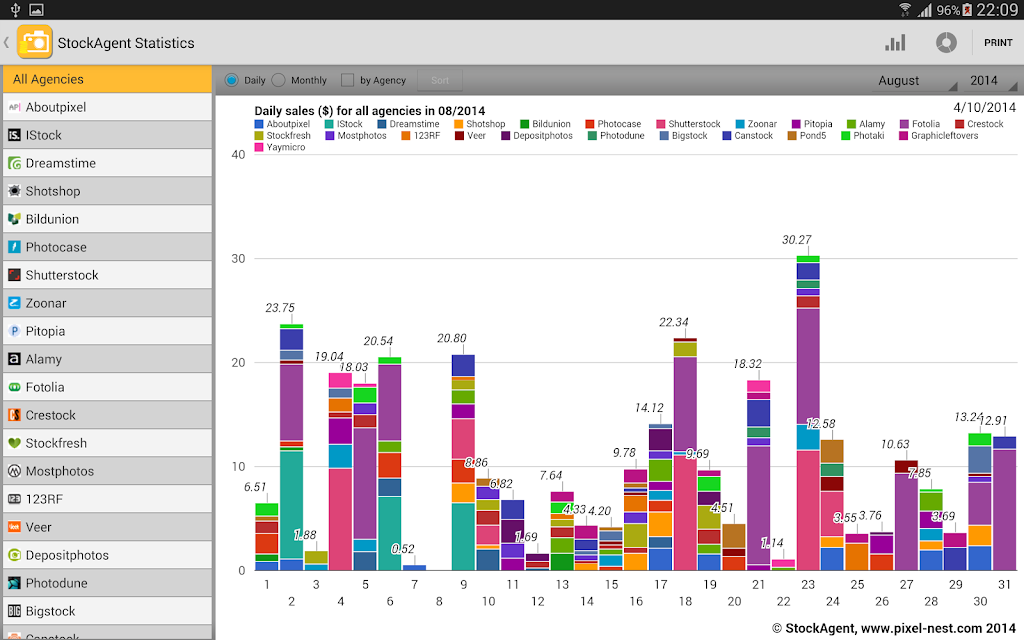This screenshot has width=1024, height=640.
Task: Select the Stockfresh heart icon
Action: 14,443
